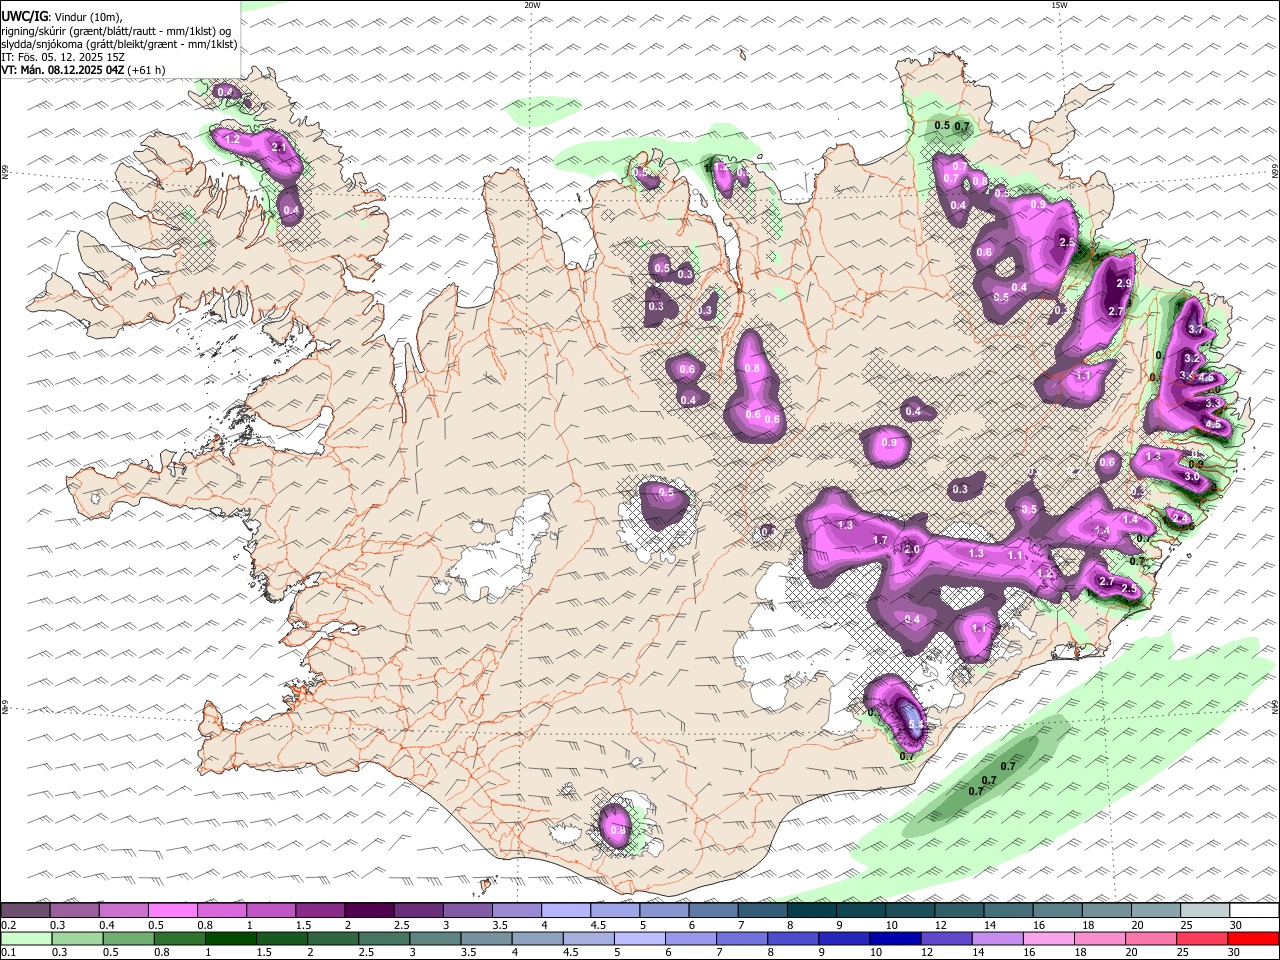Click the bright magenta swatch at snow scale 0.5
The width and height of the screenshot is (1280, 960).
click(173, 911)
